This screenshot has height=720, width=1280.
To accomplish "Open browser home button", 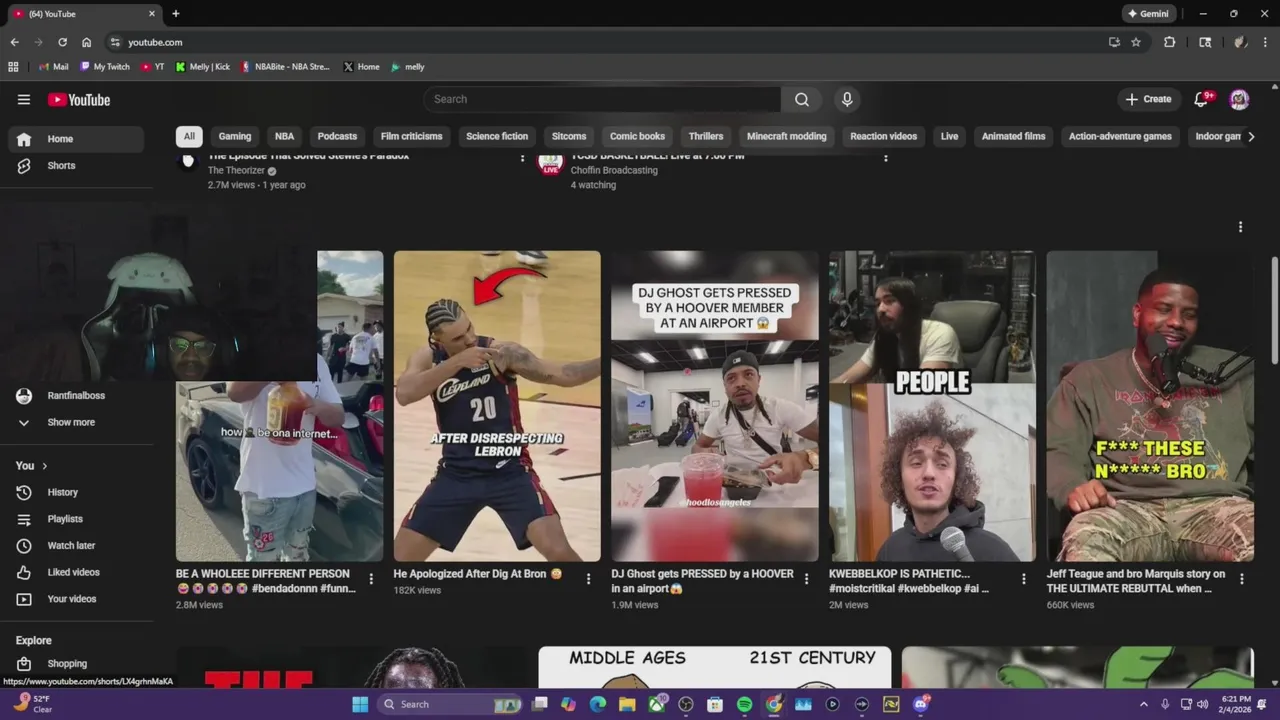I will (x=86, y=42).
